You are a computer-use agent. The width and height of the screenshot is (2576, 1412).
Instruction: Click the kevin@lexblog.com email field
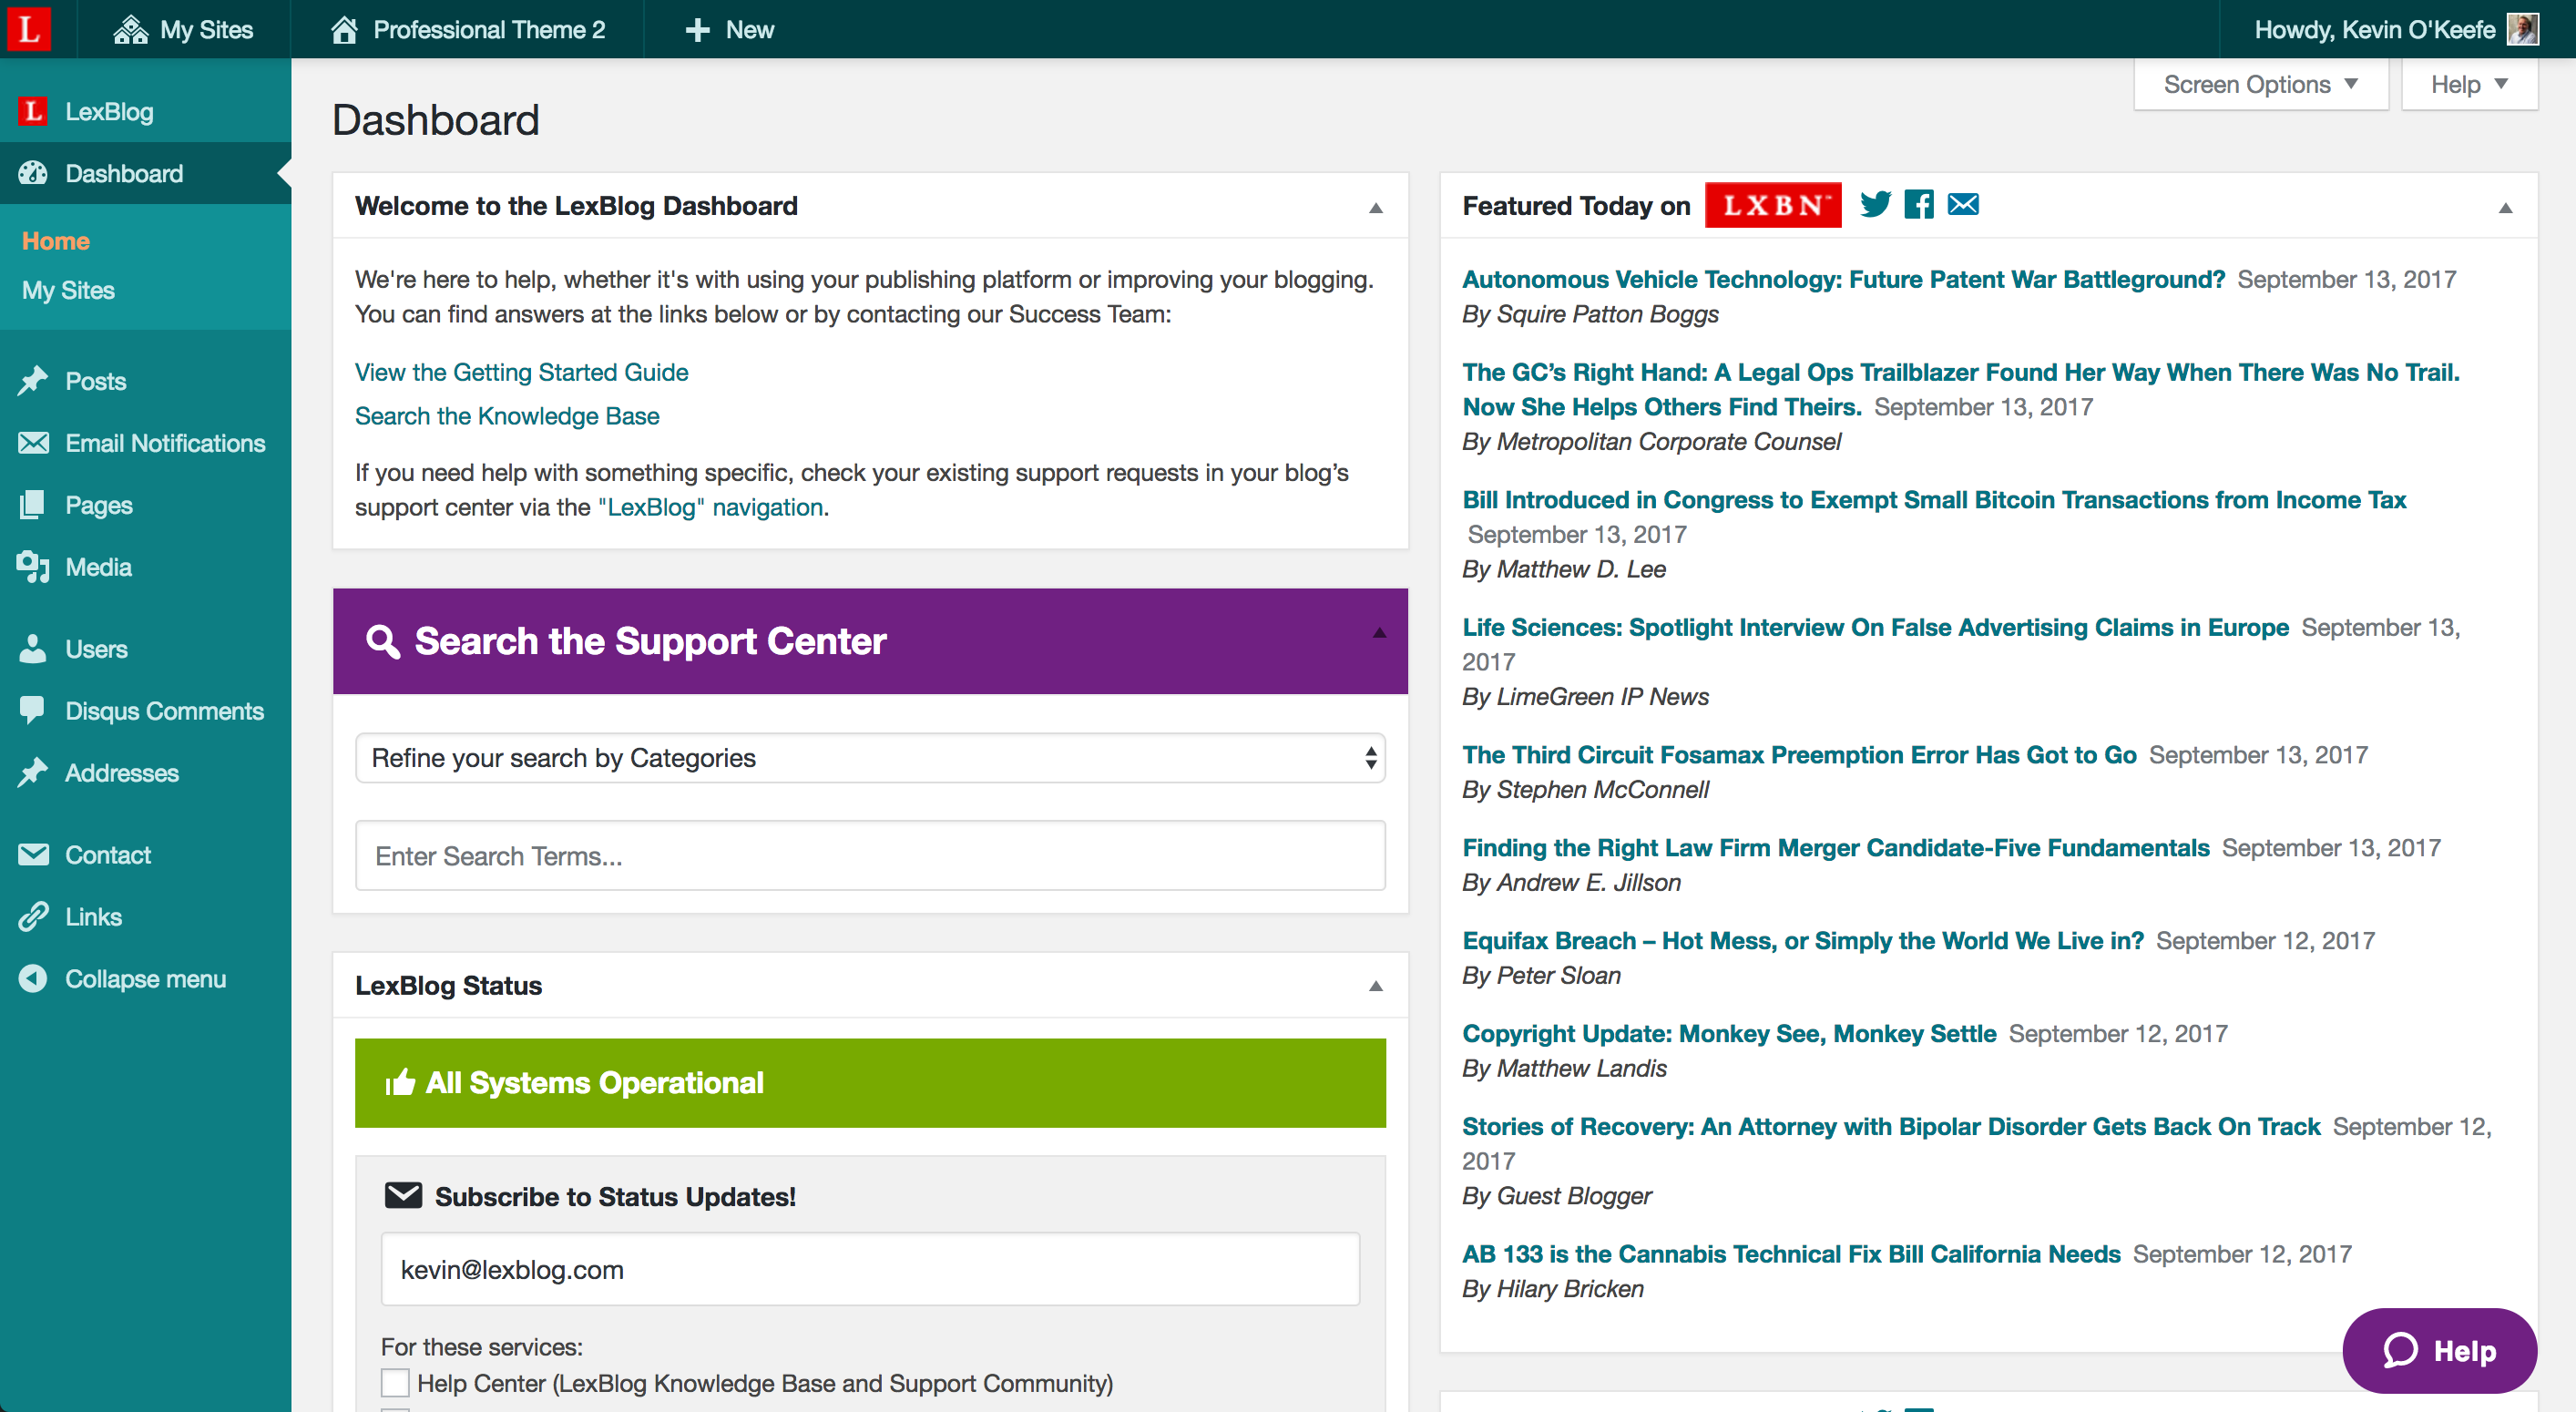(x=870, y=1269)
